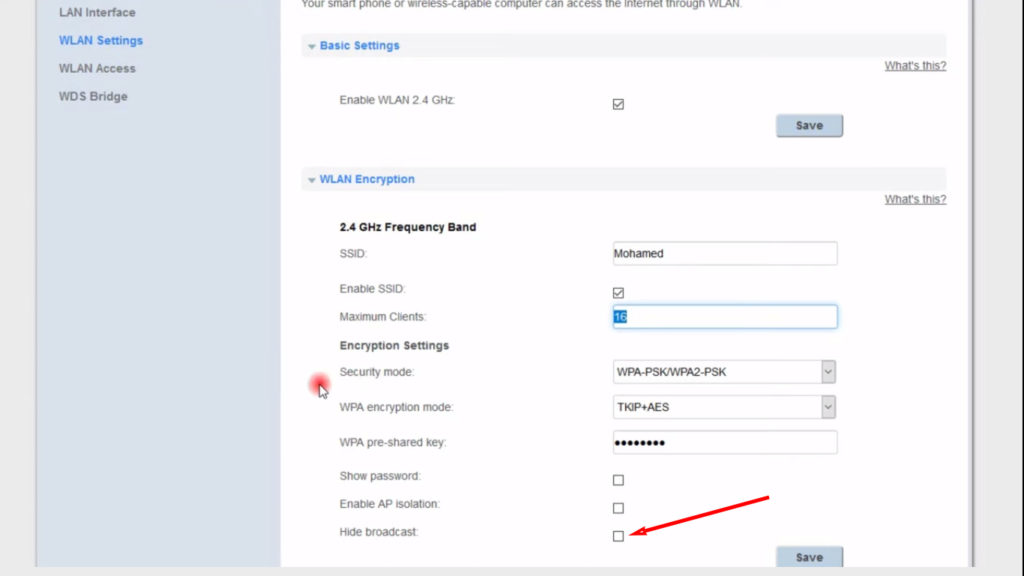1024x576 pixels.
Task: Enable the AP isolation checkbox
Action: [618, 508]
